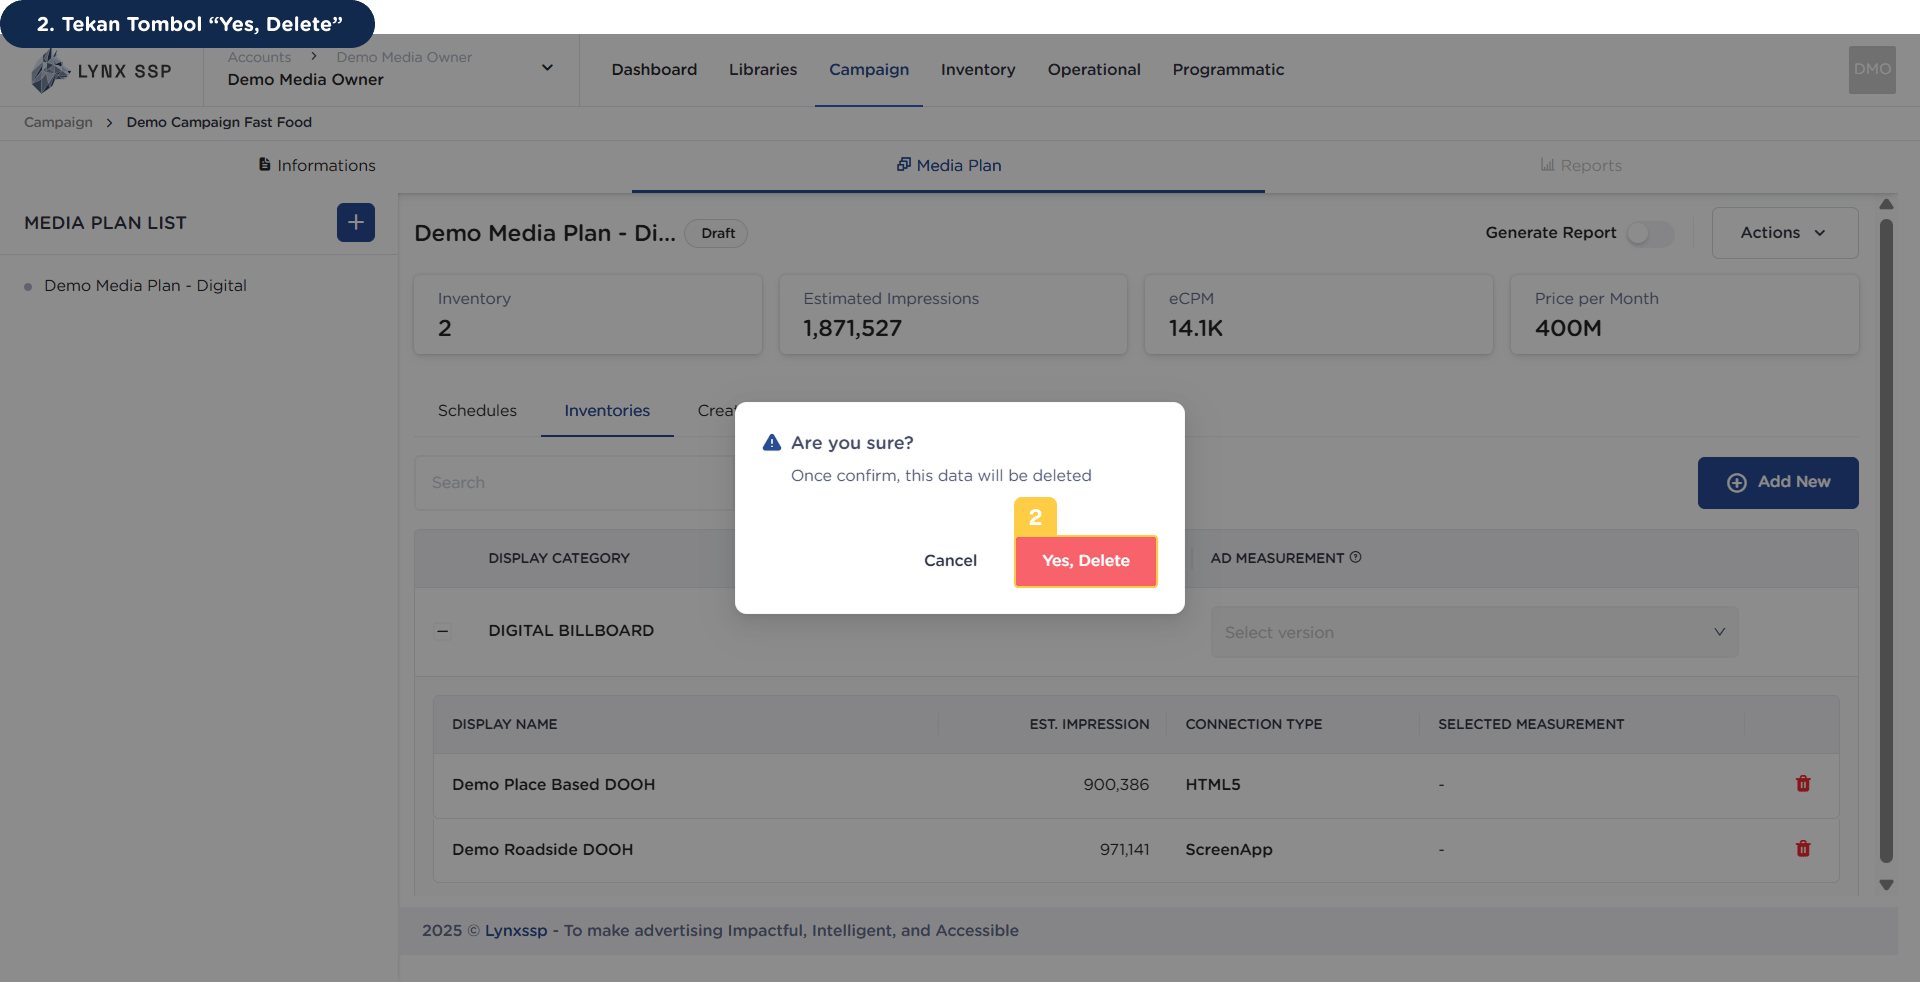The width and height of the screenshot is (1920, 982).
Task: Confirm with Yes, Delete button
Action: coord(1086,561)
